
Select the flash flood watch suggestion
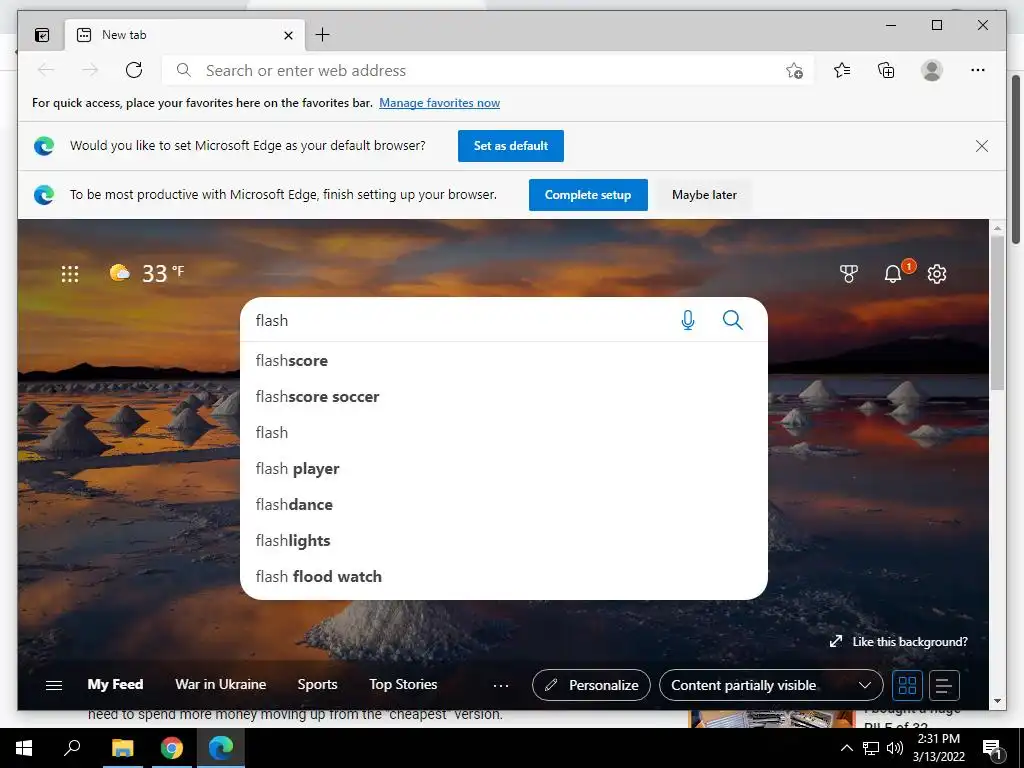(x=504, y=576)
